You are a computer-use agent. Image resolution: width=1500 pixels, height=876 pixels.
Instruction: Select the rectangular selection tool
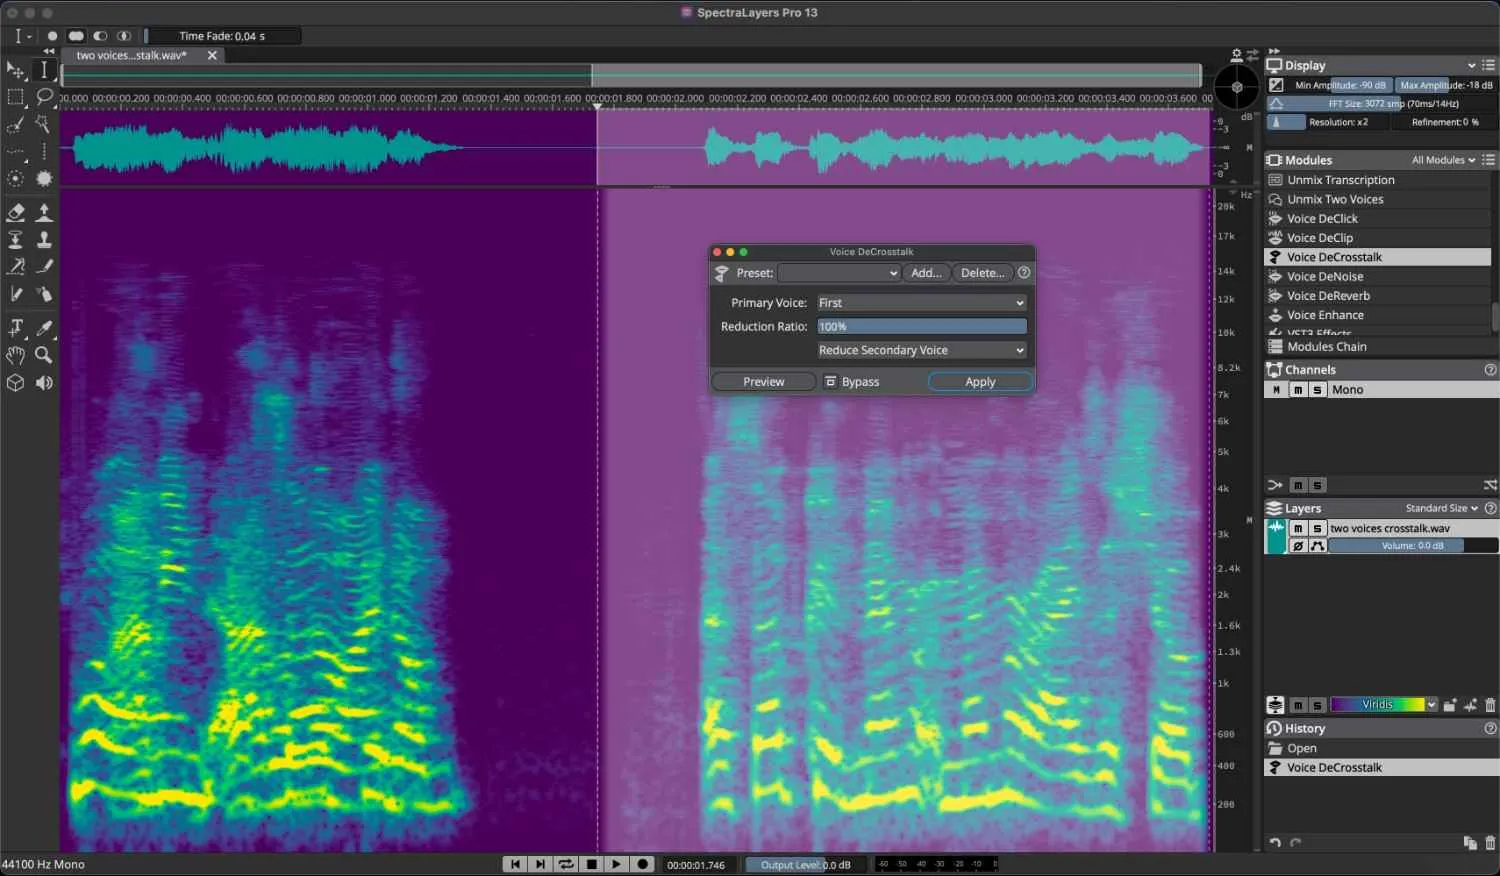(16, 97)
